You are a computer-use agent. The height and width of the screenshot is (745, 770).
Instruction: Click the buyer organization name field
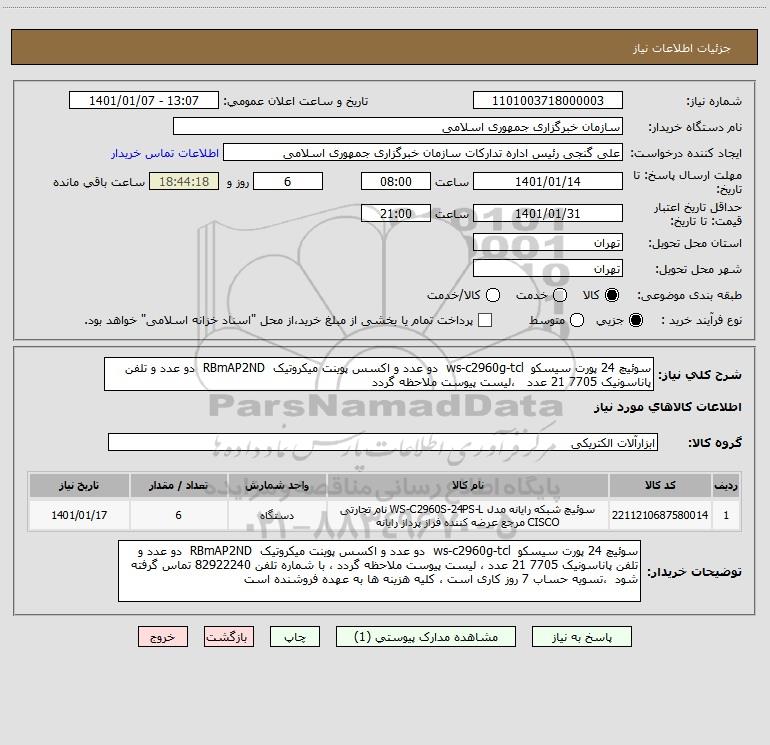(x=398, y=127)
